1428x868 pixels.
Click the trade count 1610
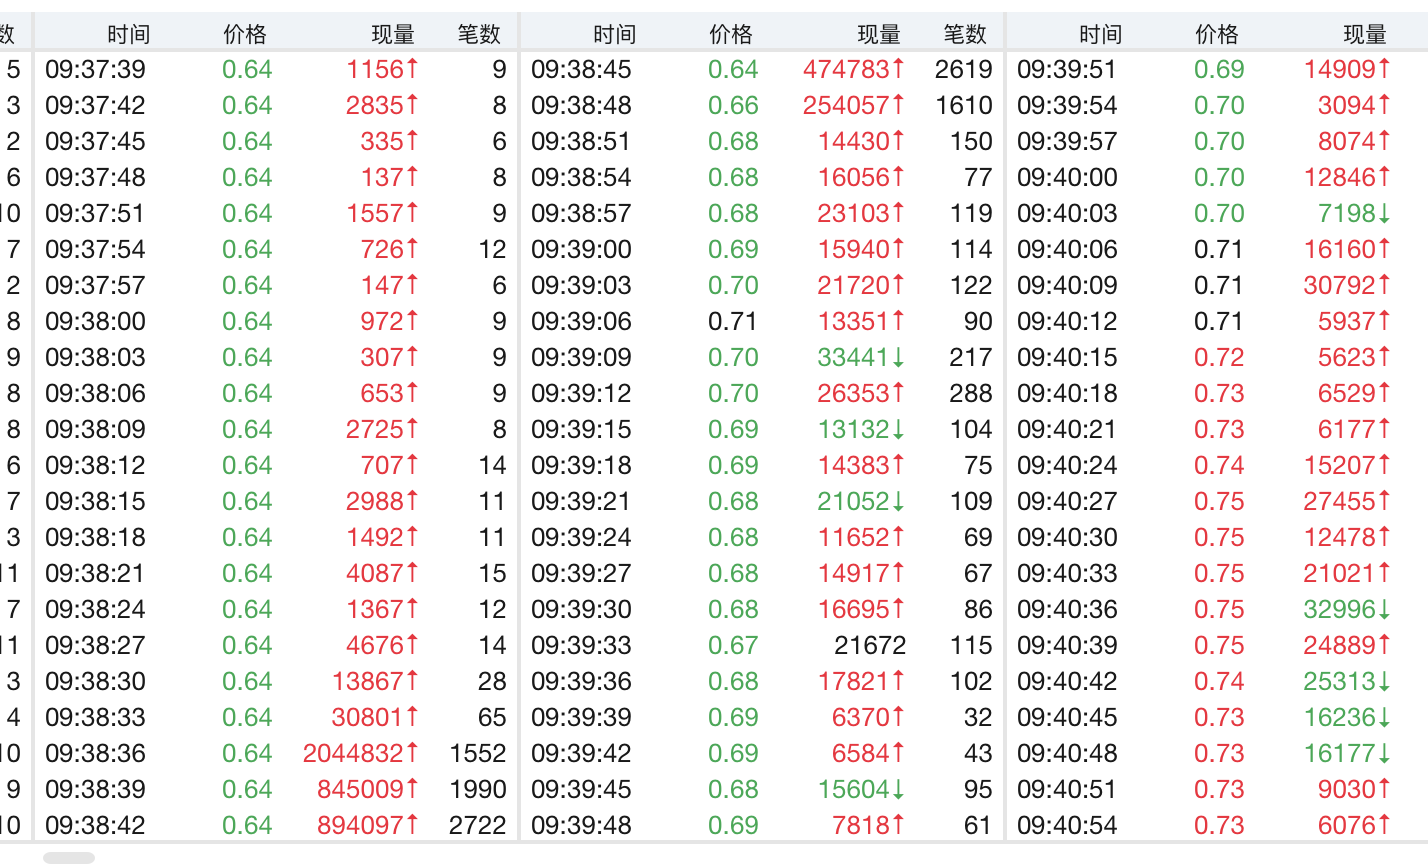[964, 105]
